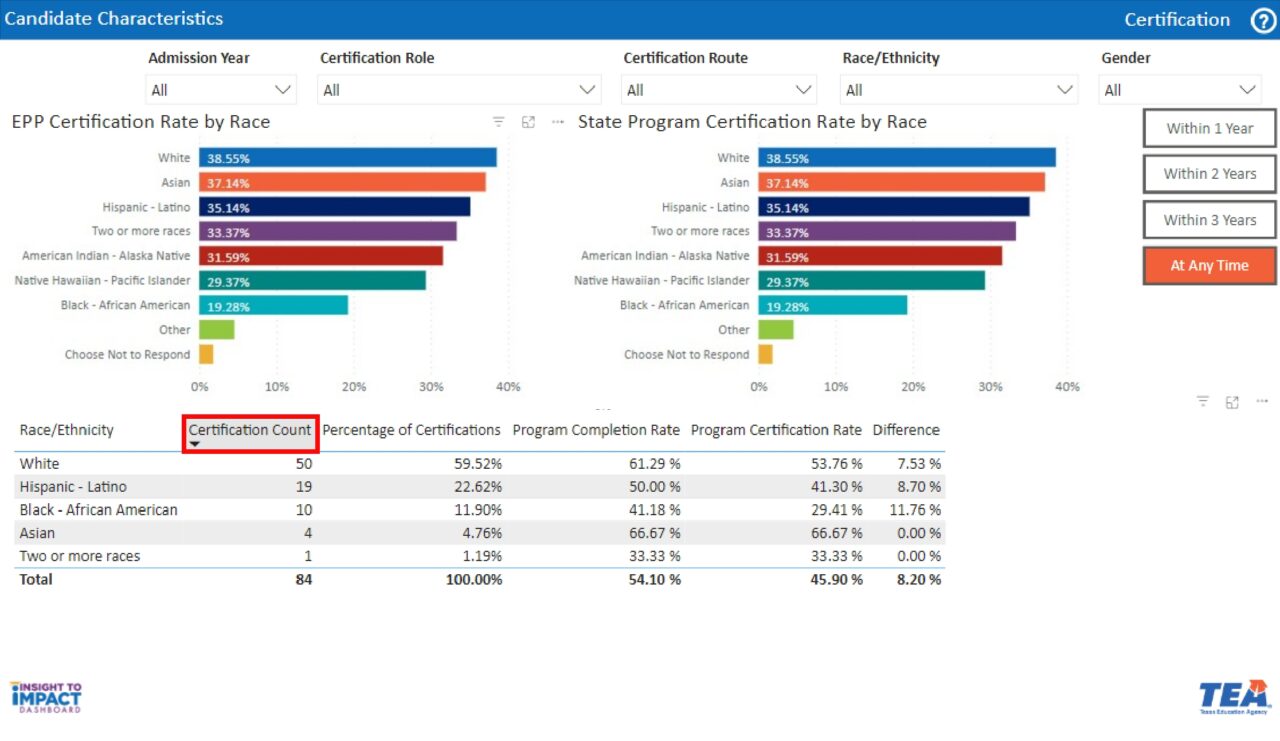Select the Hispanic - Latino table row
Screen dimensions: 1280x741
73,487
